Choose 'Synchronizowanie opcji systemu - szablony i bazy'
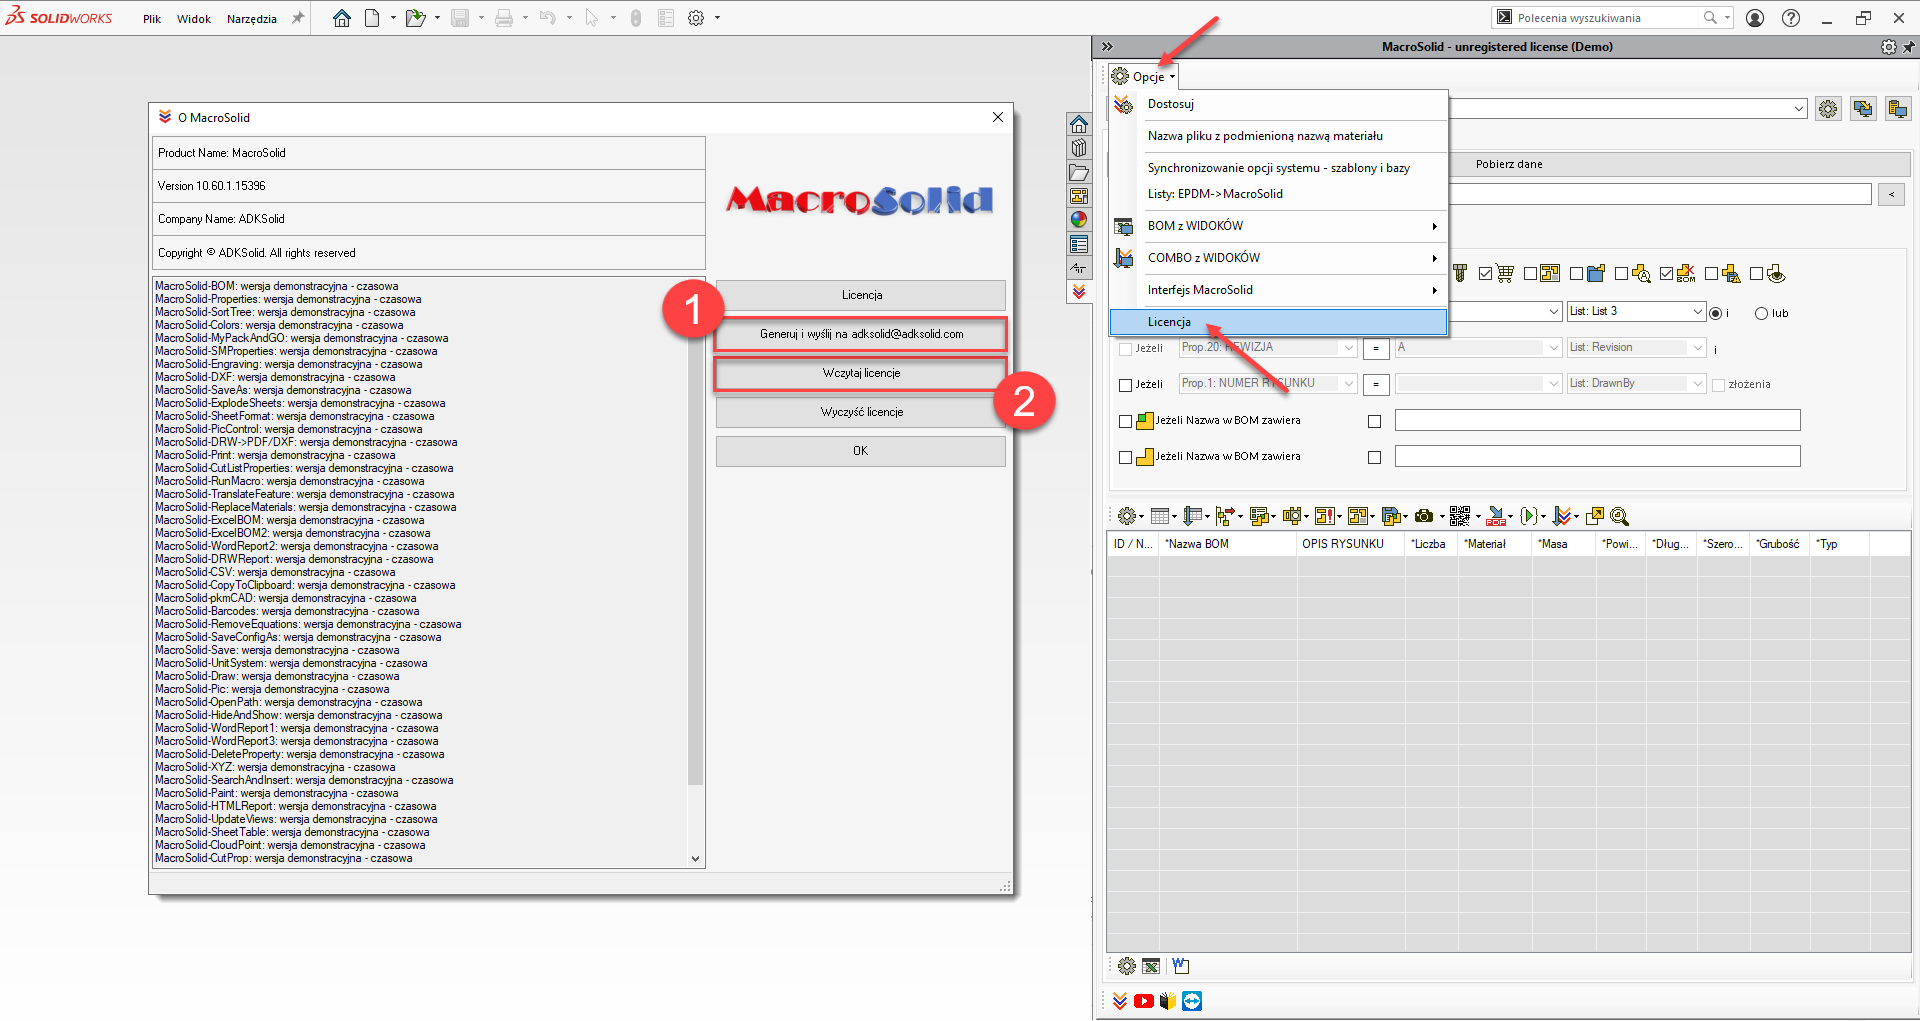1920x1021 pixels. (1278, 168)
